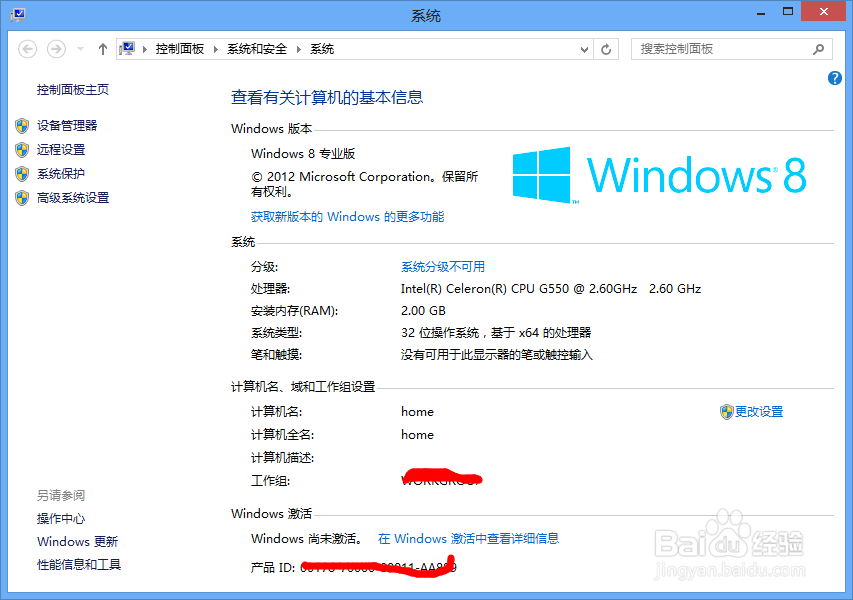Image resolution: width=853 pixels, height=600 pixels.
Task: Go up one level with up arrow
Action: [102, 50]
